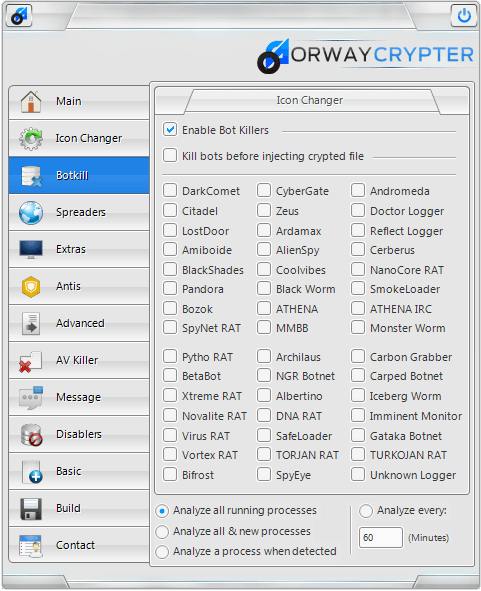The height and width of the screenshot is (591, 481).
Task: Tick the Carbon Grabber checkbox
Action: pyautogui.click(x=358, y=356)
